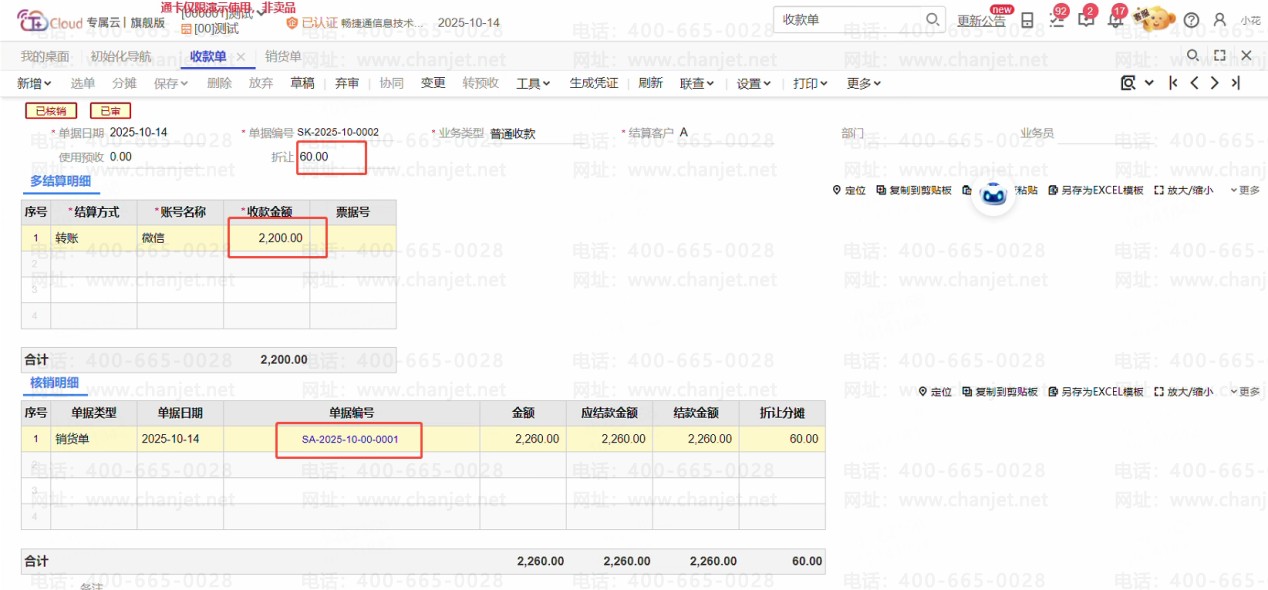The height and width of the screenshot is (590, 1268).
Task: Click 复制到剪贴板 in 核销明细 toolbar
Action: coord(1000,392)
